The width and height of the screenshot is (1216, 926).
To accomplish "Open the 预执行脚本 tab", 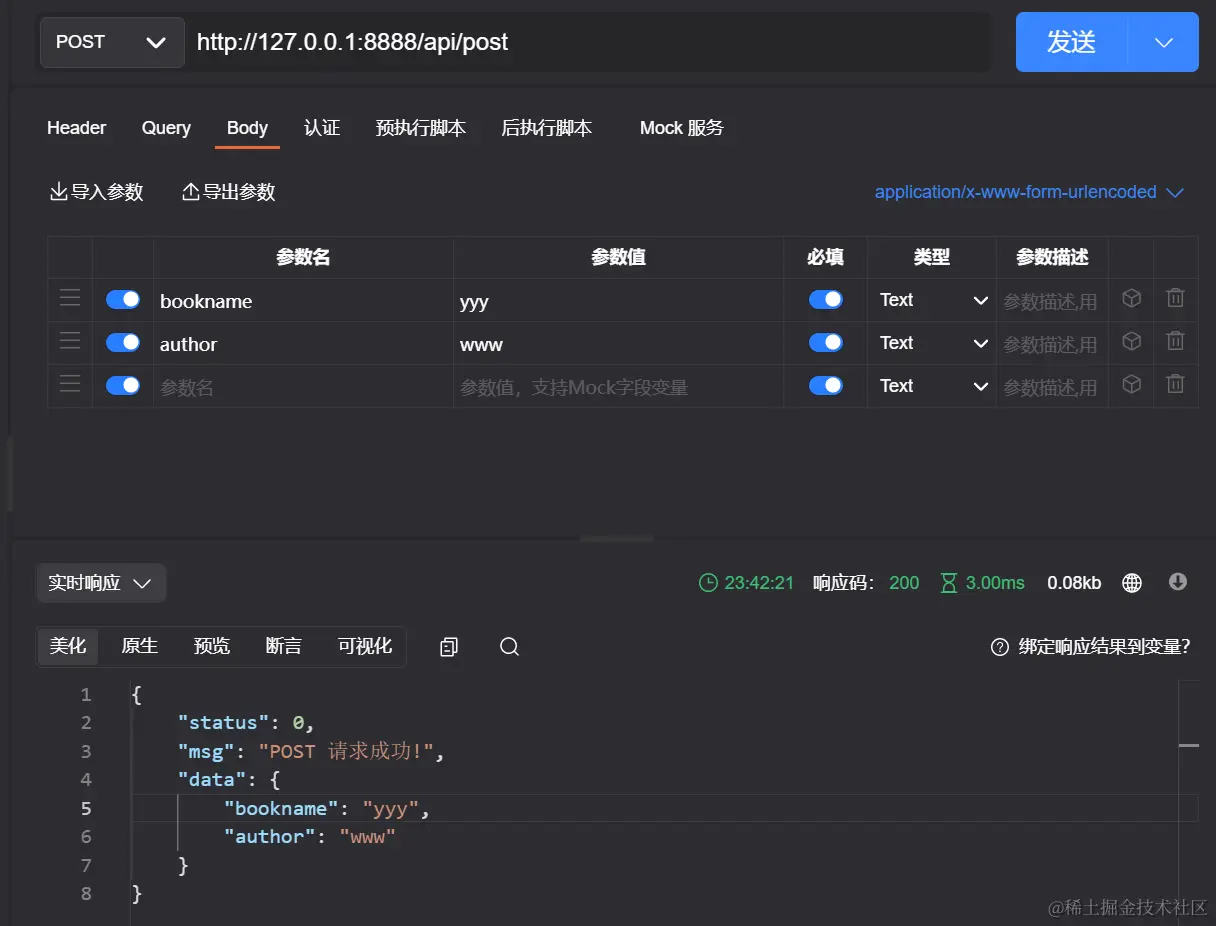I will tap(421, 128).
